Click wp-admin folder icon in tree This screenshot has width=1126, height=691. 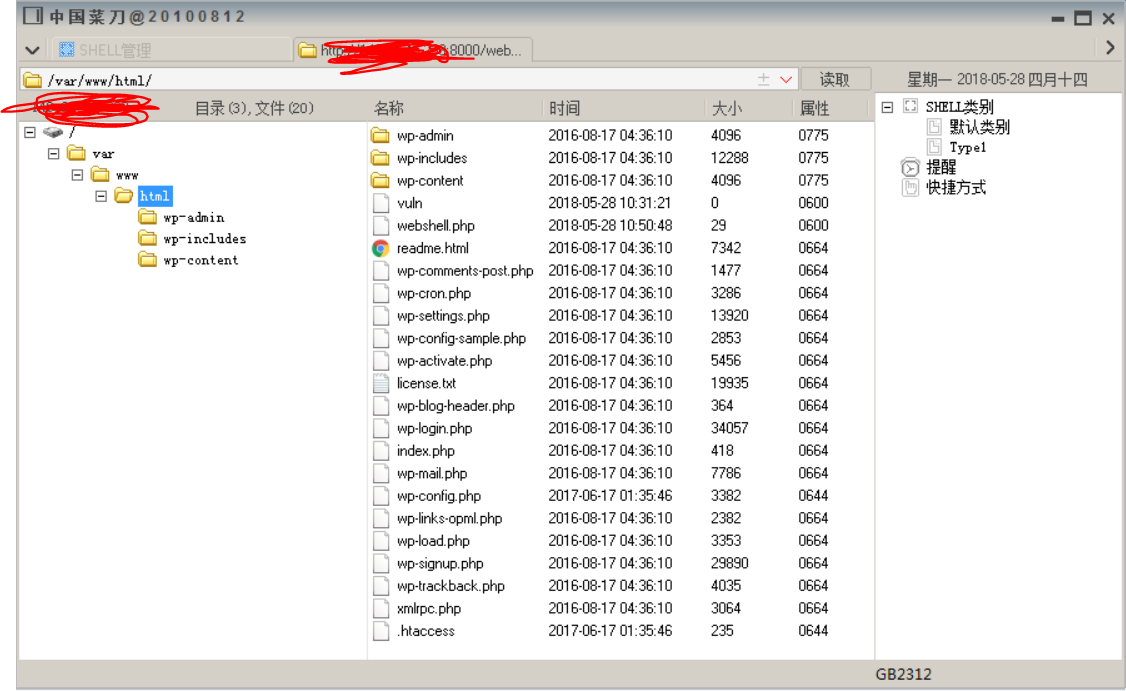point(147,217)
